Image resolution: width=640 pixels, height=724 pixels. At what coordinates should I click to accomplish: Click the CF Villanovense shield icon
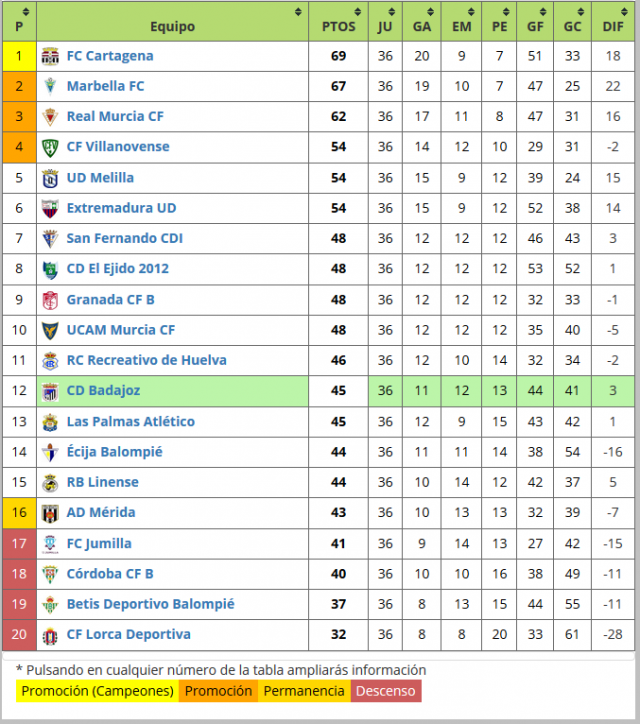[50, 147]
